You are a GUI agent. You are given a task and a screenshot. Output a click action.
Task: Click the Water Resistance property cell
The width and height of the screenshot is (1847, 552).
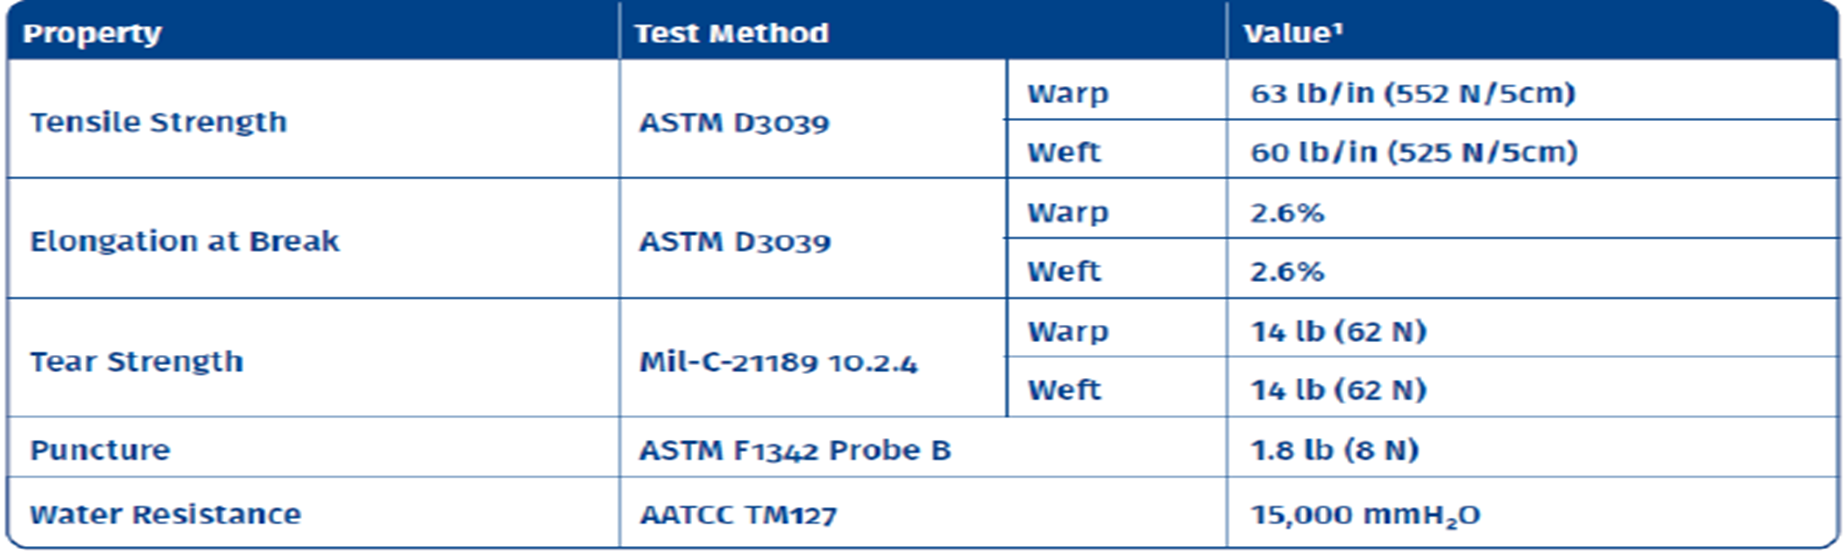tap(165, 514)
